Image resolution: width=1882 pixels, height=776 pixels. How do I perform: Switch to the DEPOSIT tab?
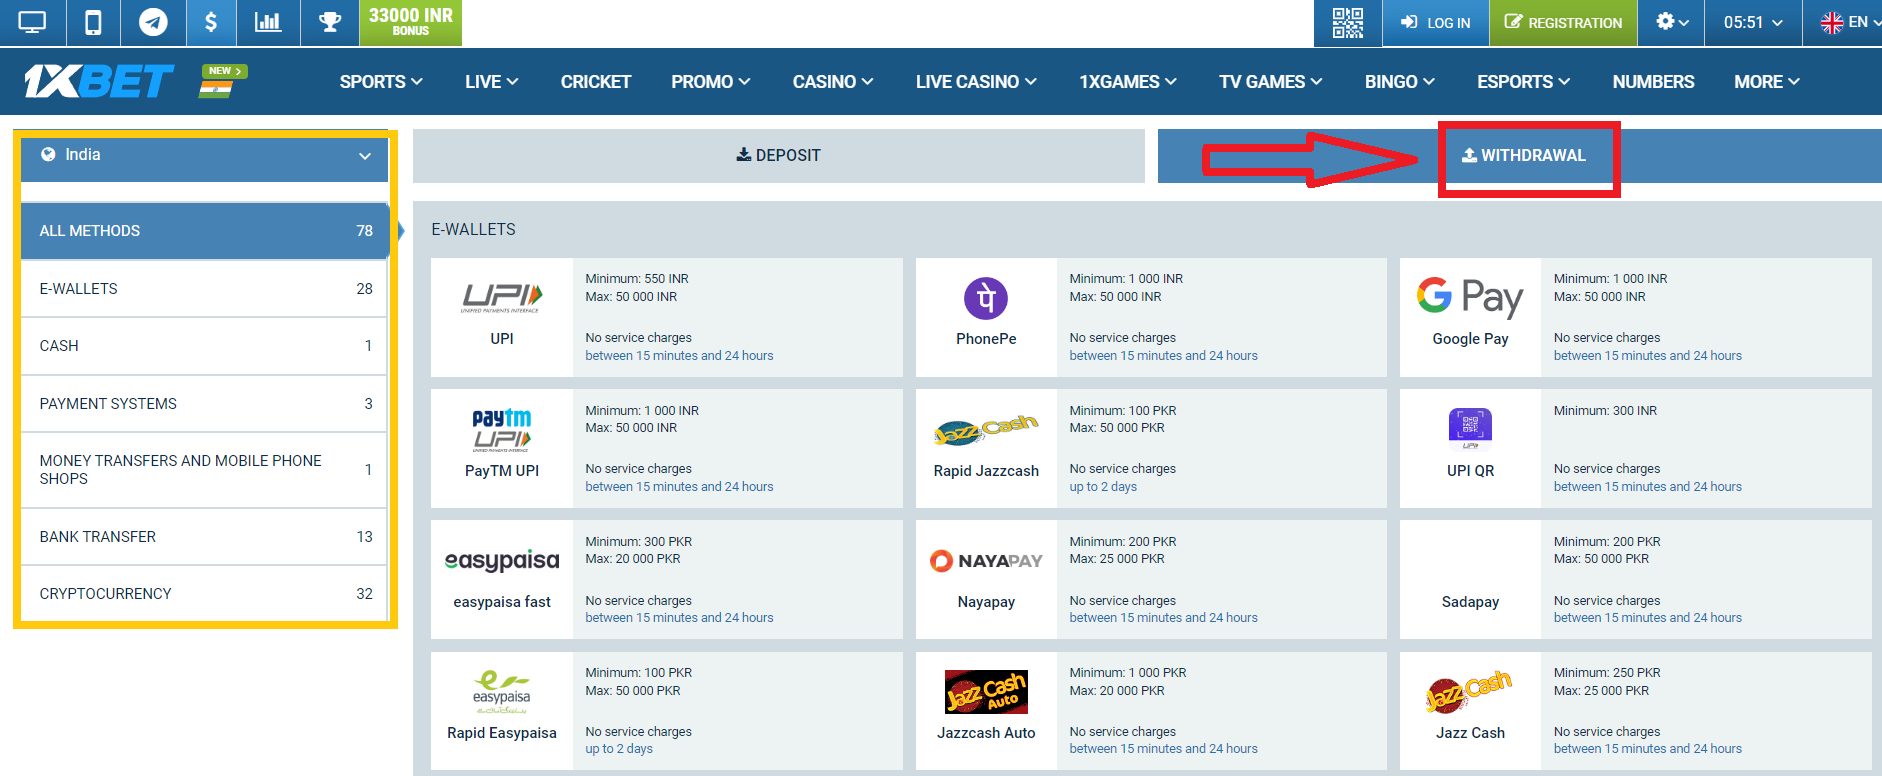(778, 156)
